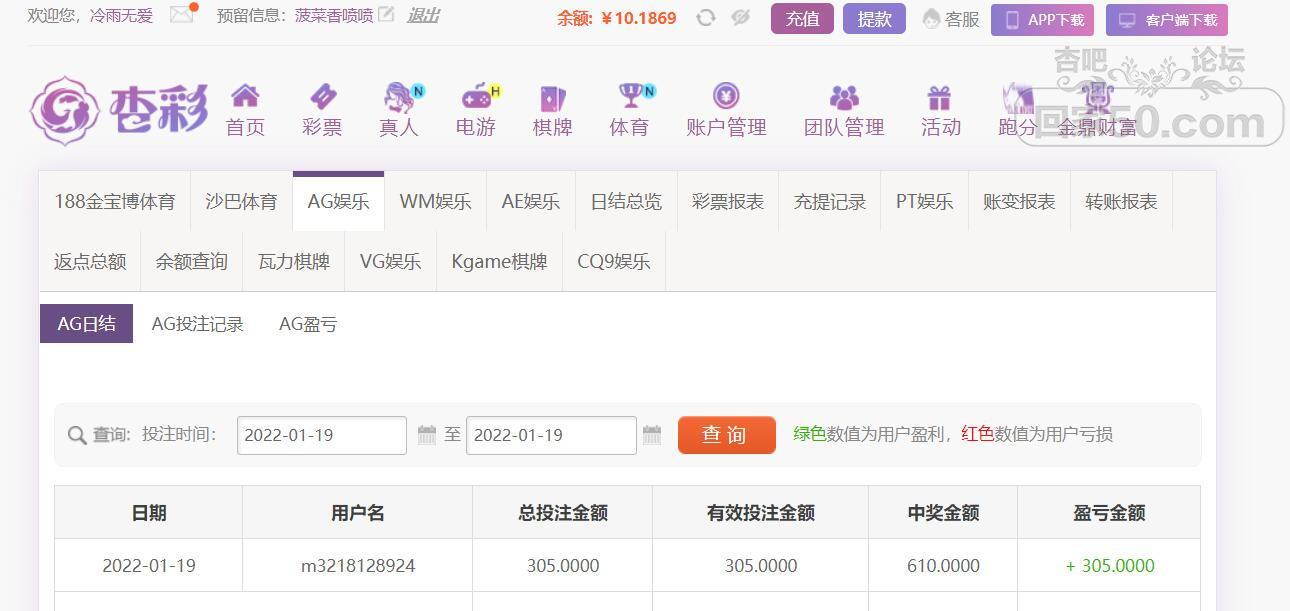The height and width of the screenshot is (611, 1290).
Task: Click the 总投注金额 column header
Action: tap(563, 512)
